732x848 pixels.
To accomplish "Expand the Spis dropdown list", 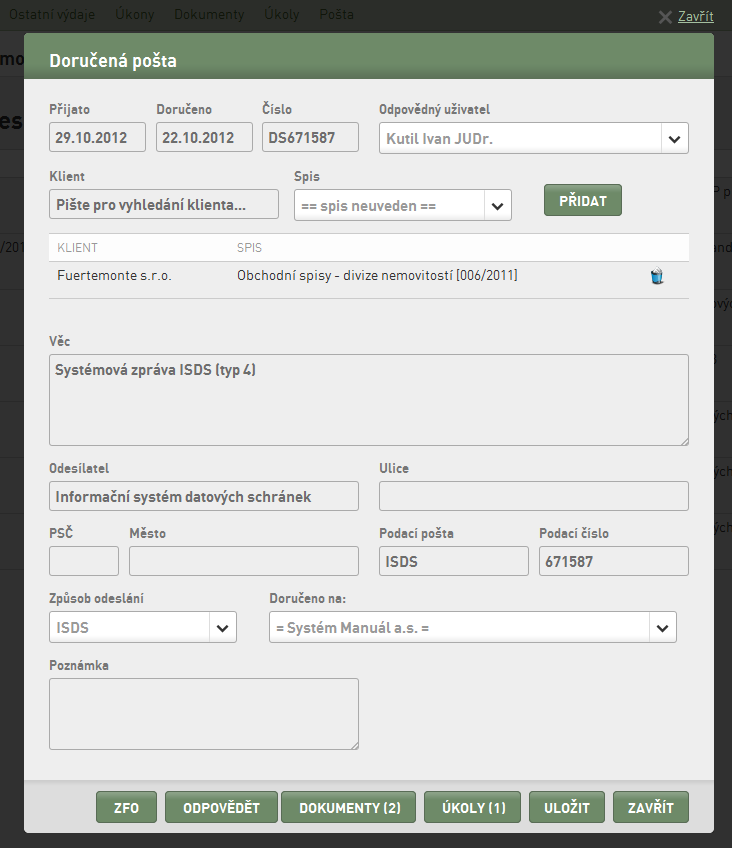I will (403, 206).
